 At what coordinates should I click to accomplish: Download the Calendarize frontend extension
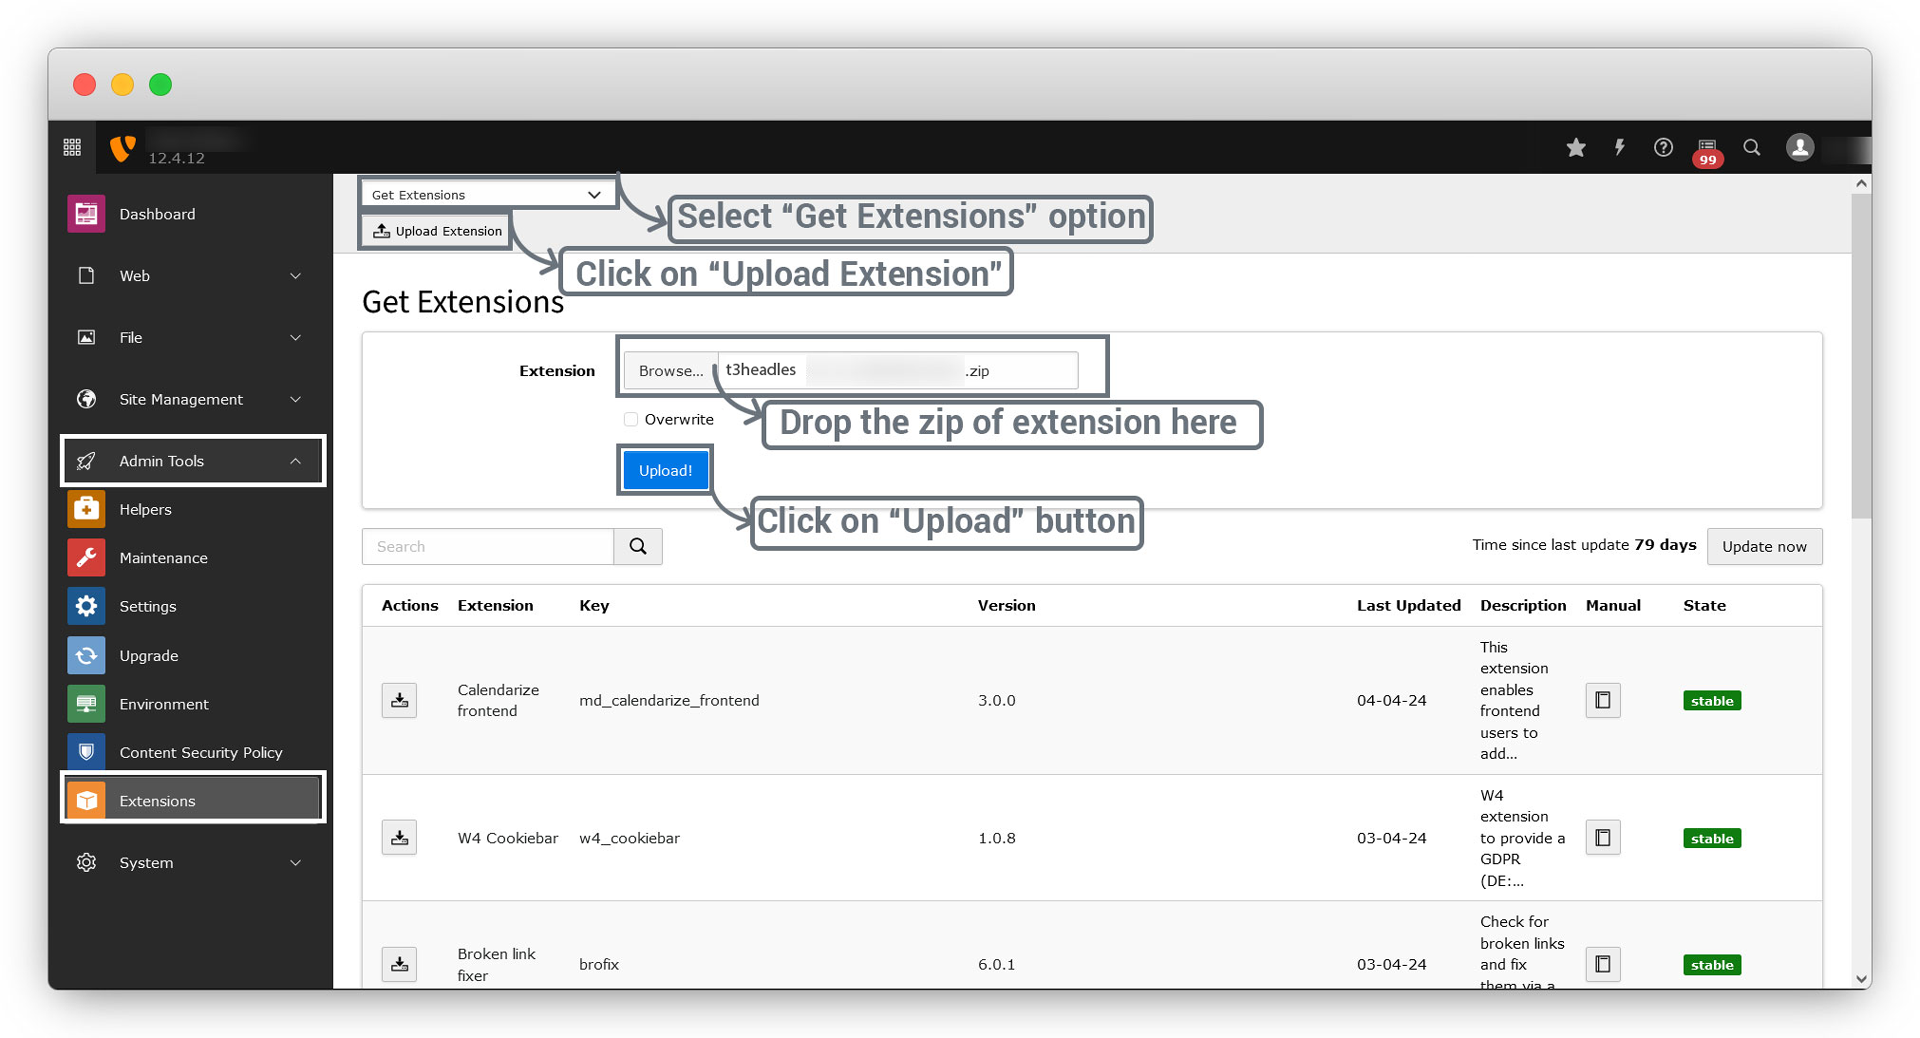399,700
